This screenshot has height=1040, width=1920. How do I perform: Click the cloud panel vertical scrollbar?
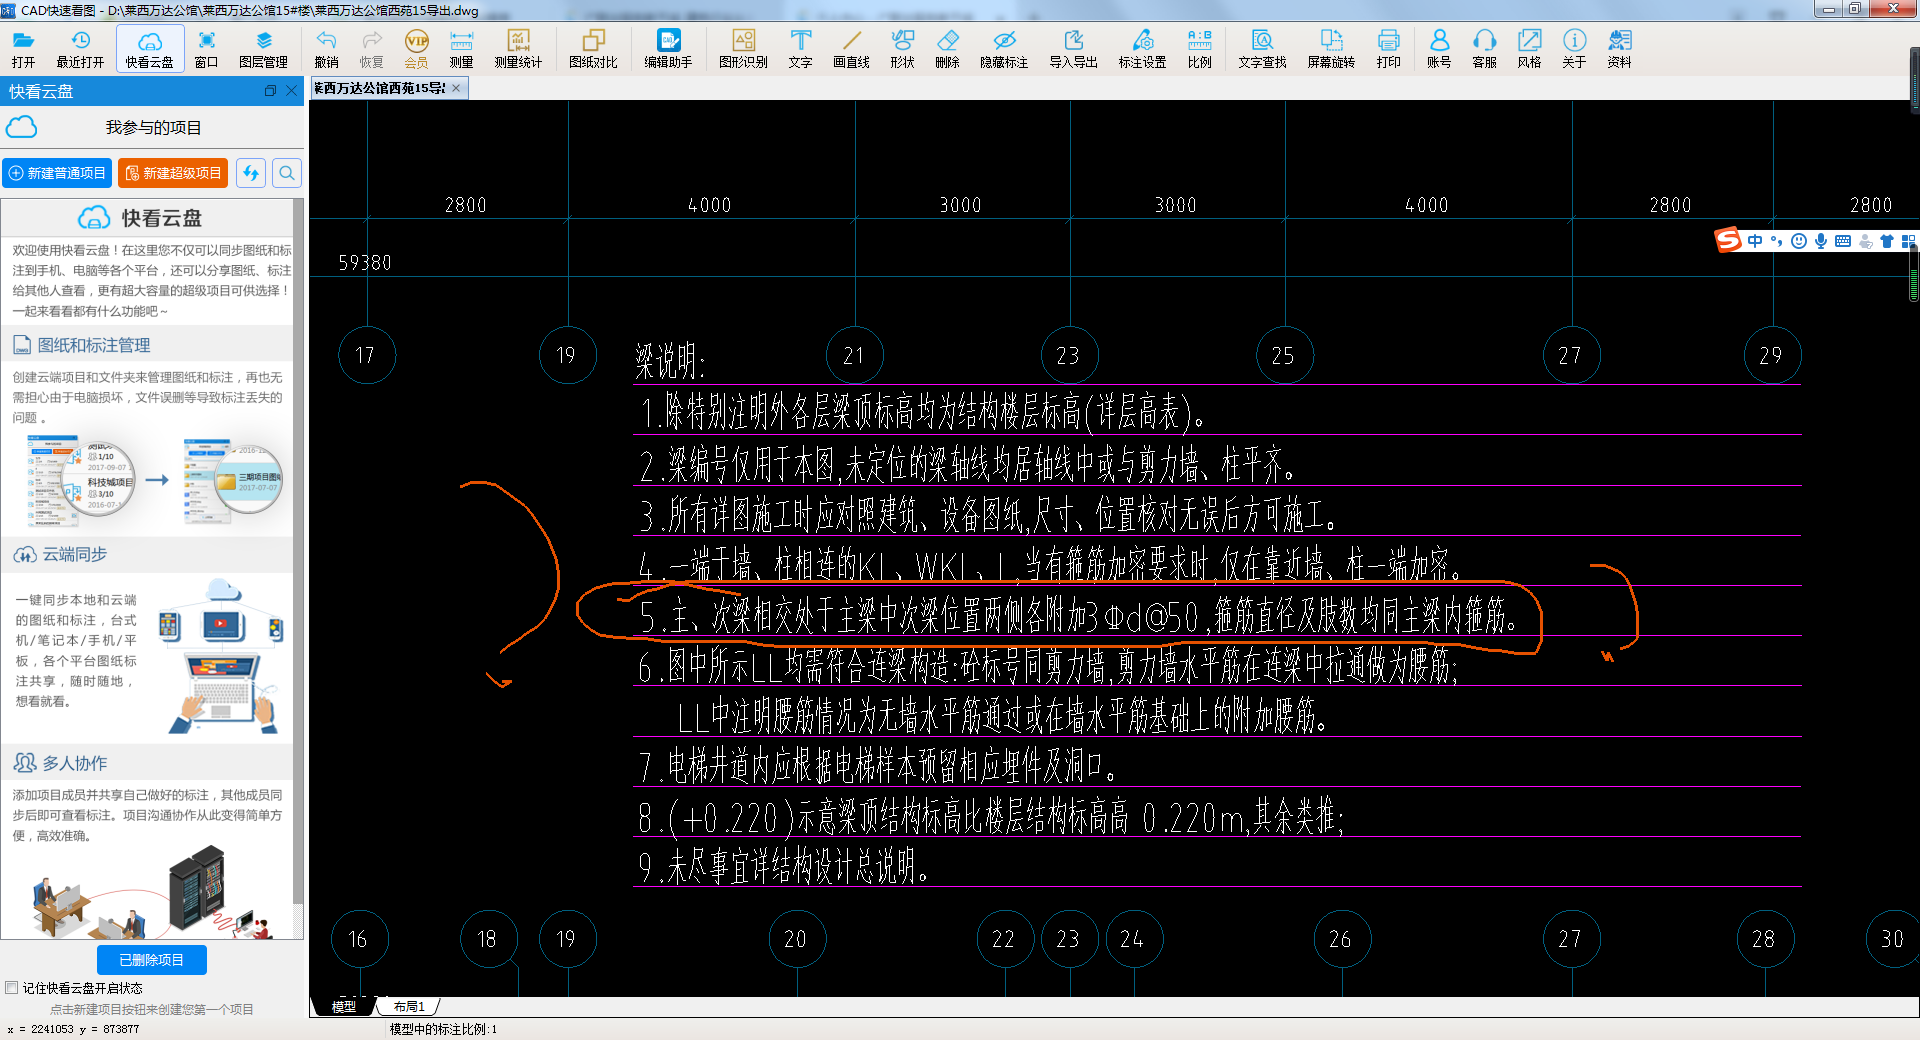298,550
